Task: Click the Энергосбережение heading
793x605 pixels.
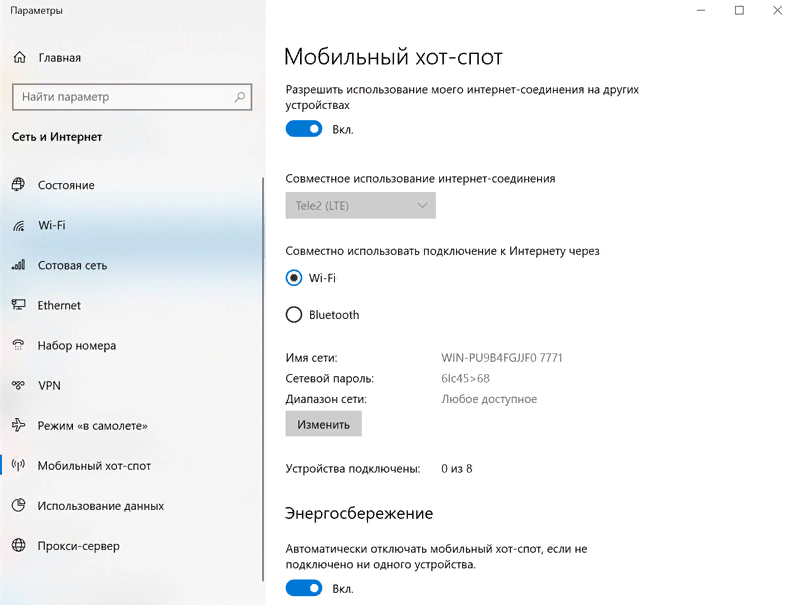Action: [359, 513]
